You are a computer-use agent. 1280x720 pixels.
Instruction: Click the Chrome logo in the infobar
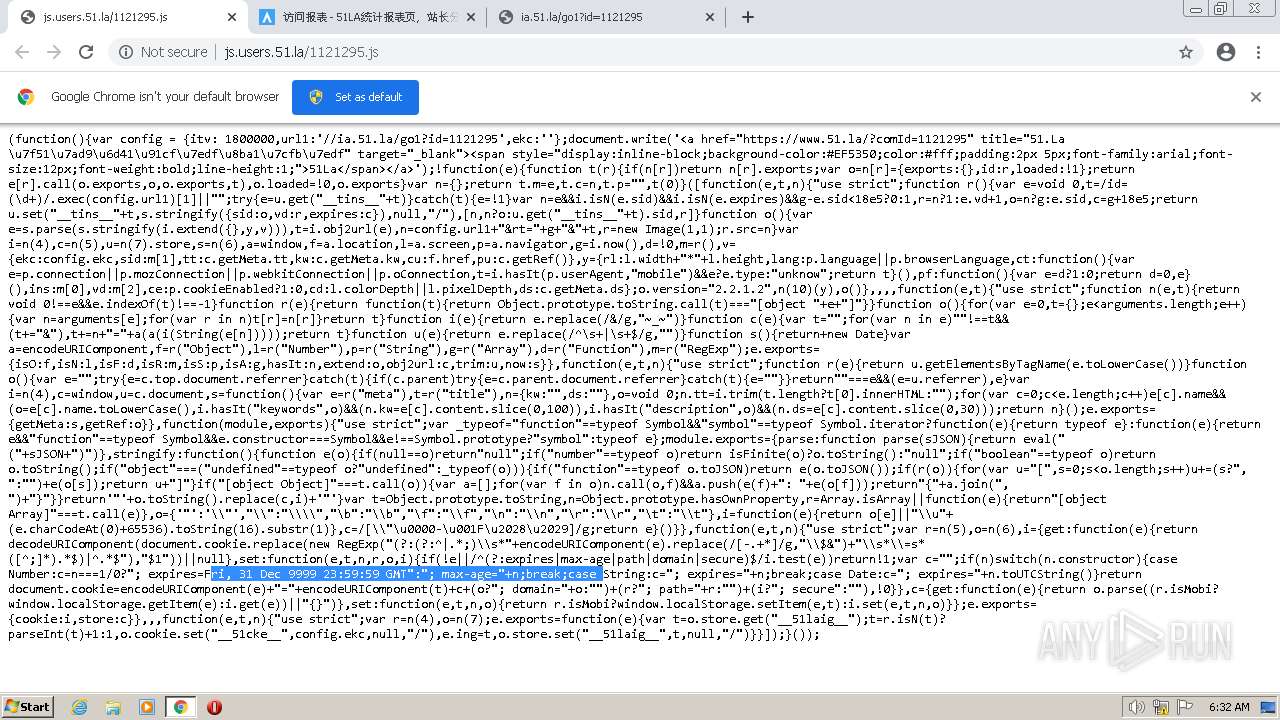tap(26, 97)
